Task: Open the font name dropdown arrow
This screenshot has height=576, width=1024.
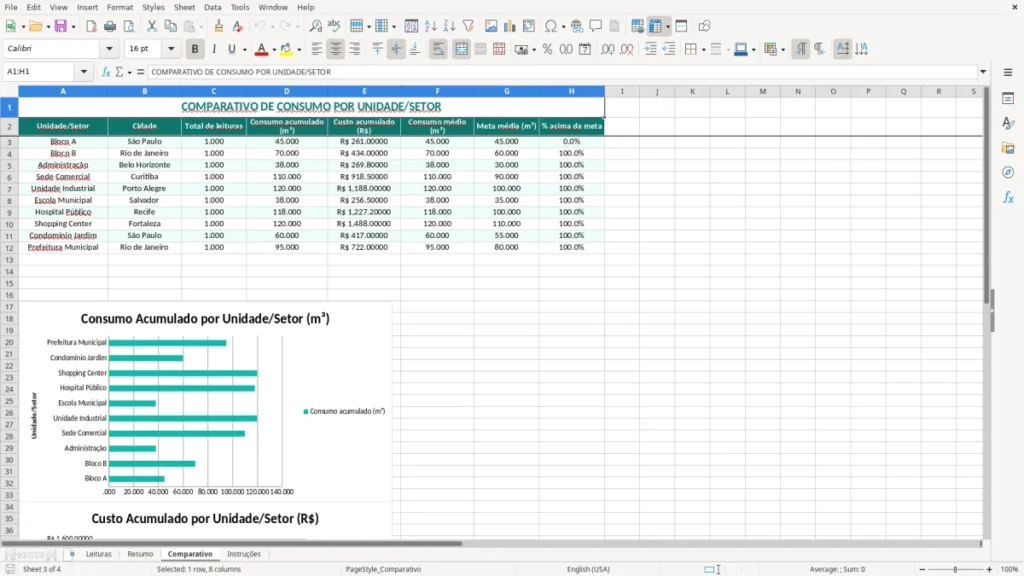Action: [109, 48]
